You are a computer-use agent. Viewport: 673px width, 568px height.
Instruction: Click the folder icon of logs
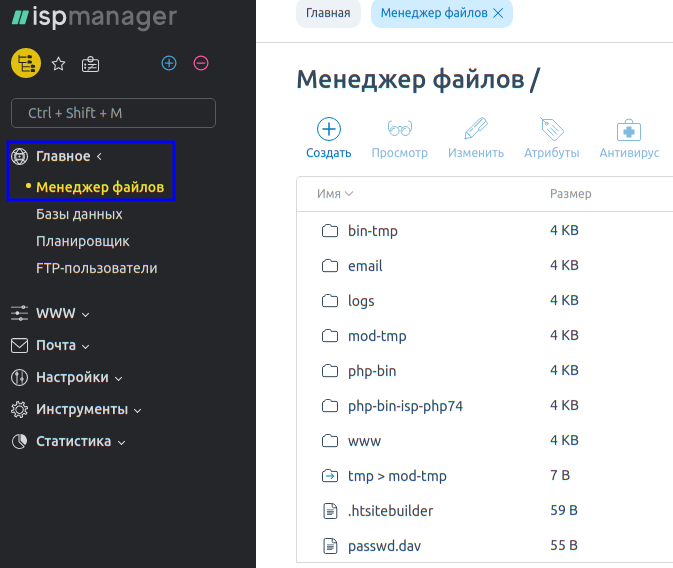point(330,301)
